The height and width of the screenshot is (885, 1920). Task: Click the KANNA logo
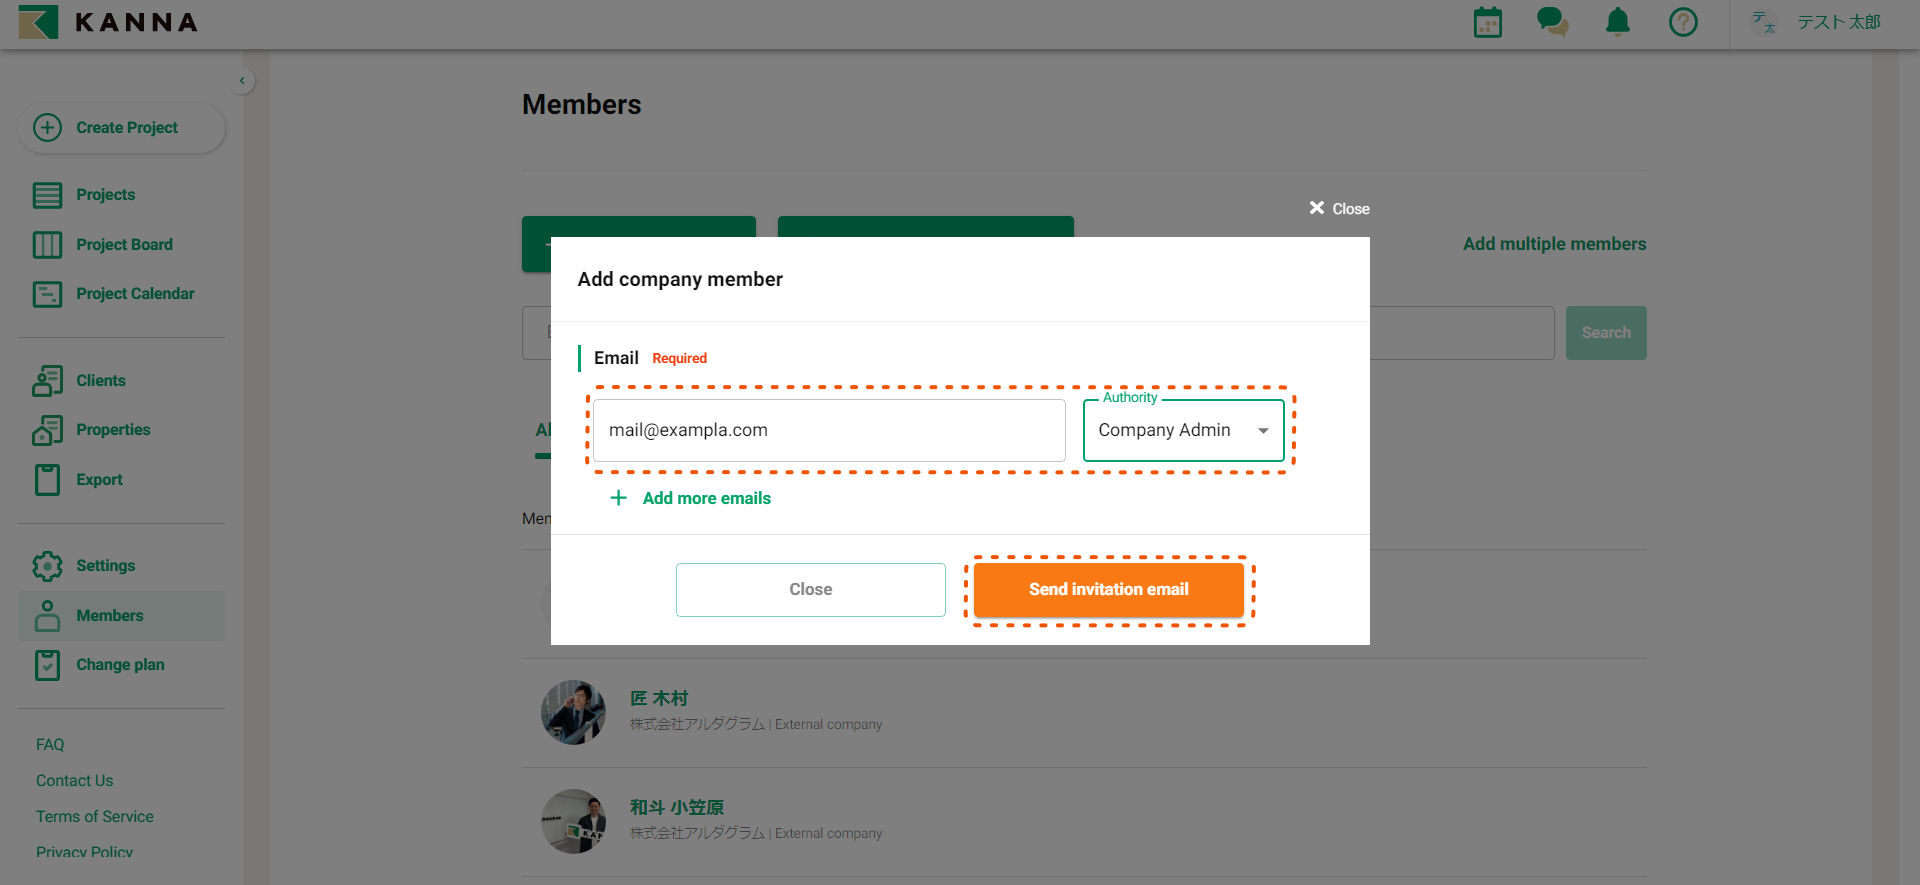coord(108,22)
